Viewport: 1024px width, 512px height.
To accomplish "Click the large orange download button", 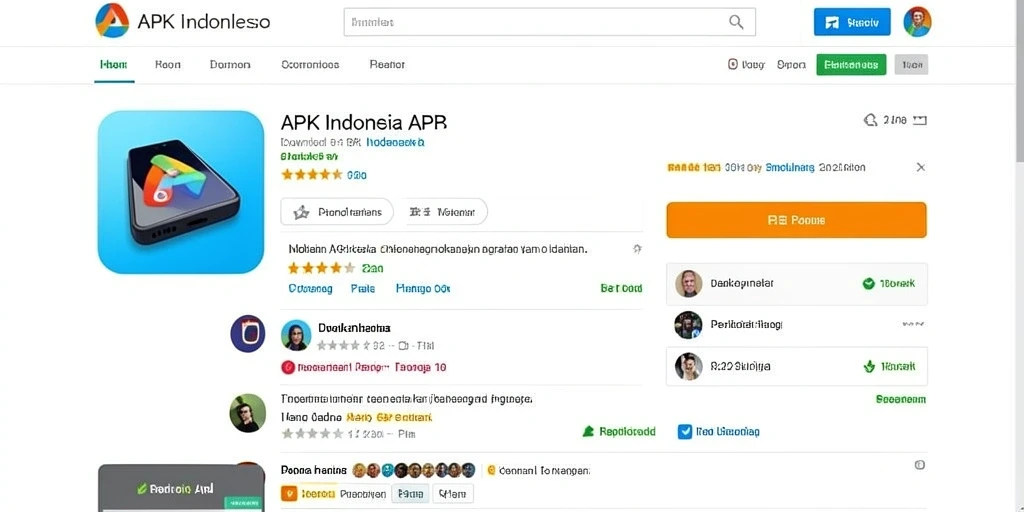I will 796,220.
